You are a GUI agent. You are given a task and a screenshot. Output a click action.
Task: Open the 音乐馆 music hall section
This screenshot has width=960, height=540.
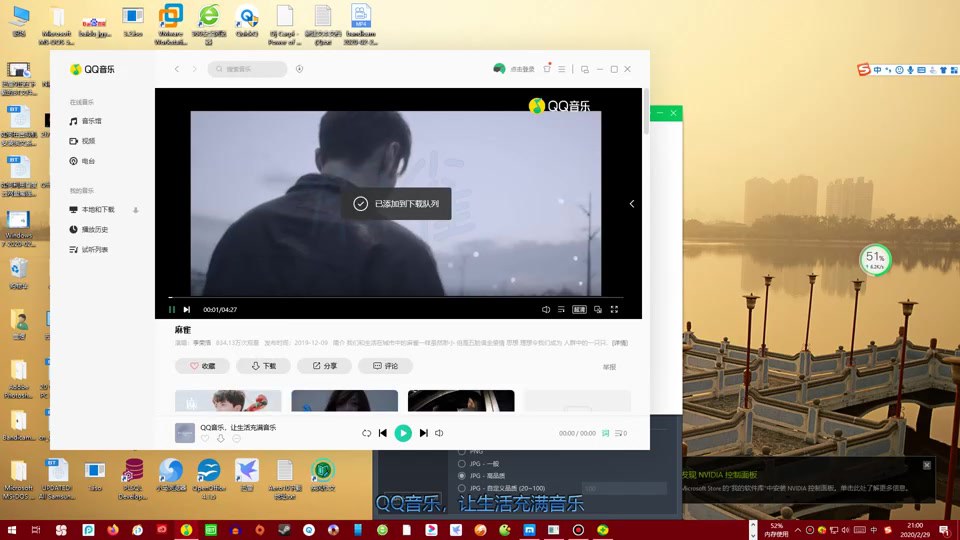click(x=86, y=121)
